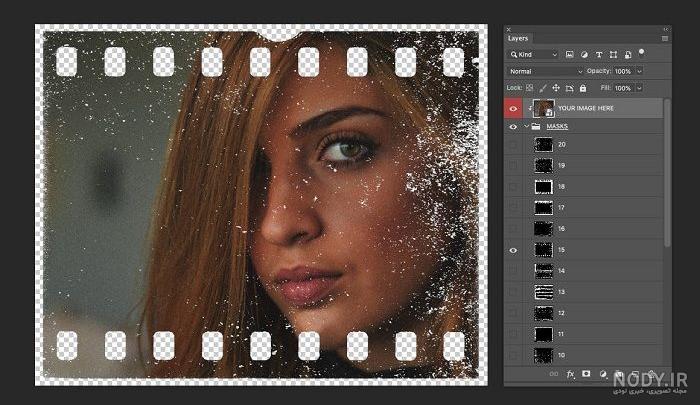The image size is (700, 405).
Task: Add a layer mask
Action: [x=586, y=374]
